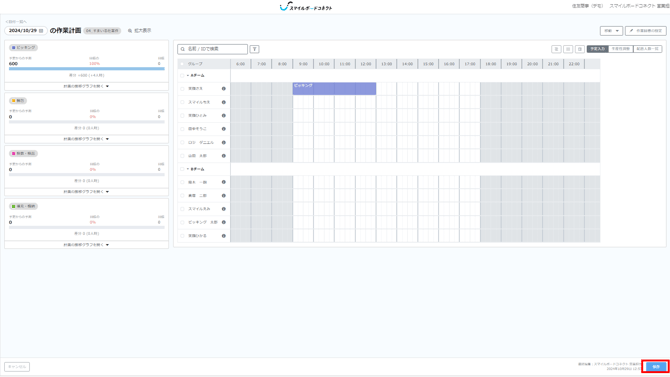670x377 pixels.
Task: Open the dropdown left of 作業目標の設定
Action: 611,31
